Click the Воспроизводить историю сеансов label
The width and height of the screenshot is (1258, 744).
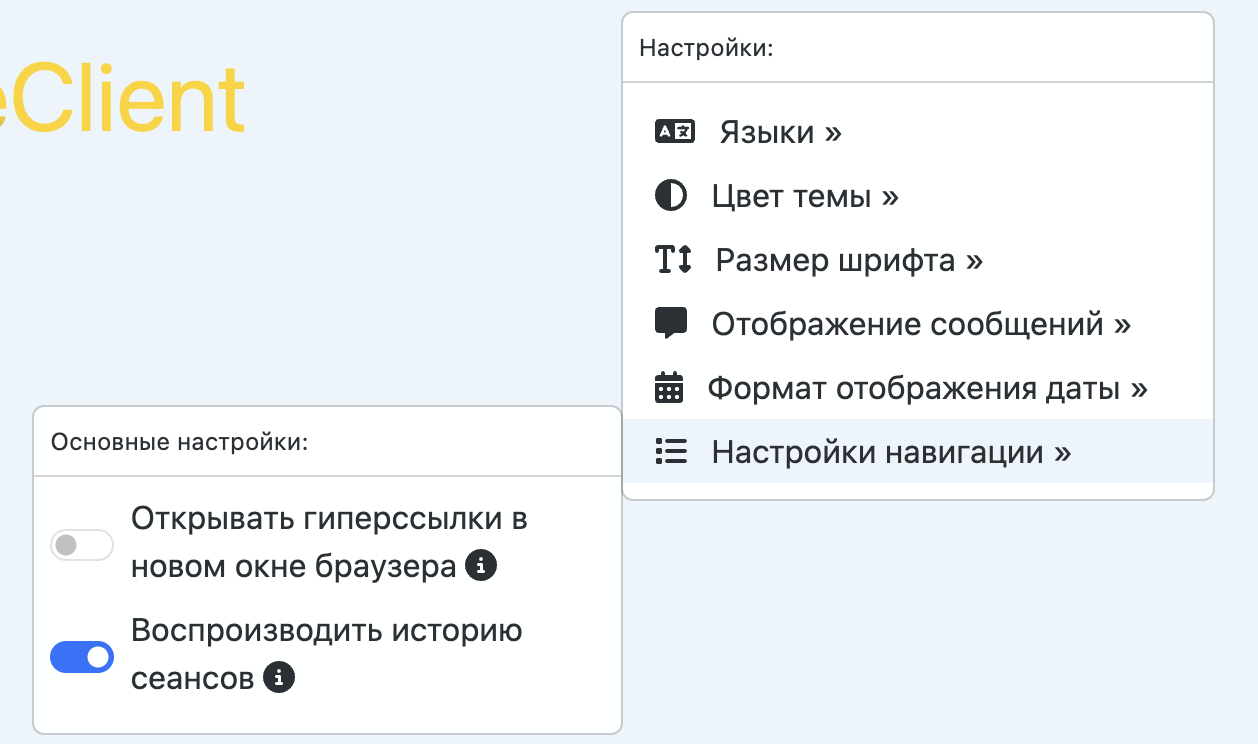pyautogui.click(x=326, y=632)
